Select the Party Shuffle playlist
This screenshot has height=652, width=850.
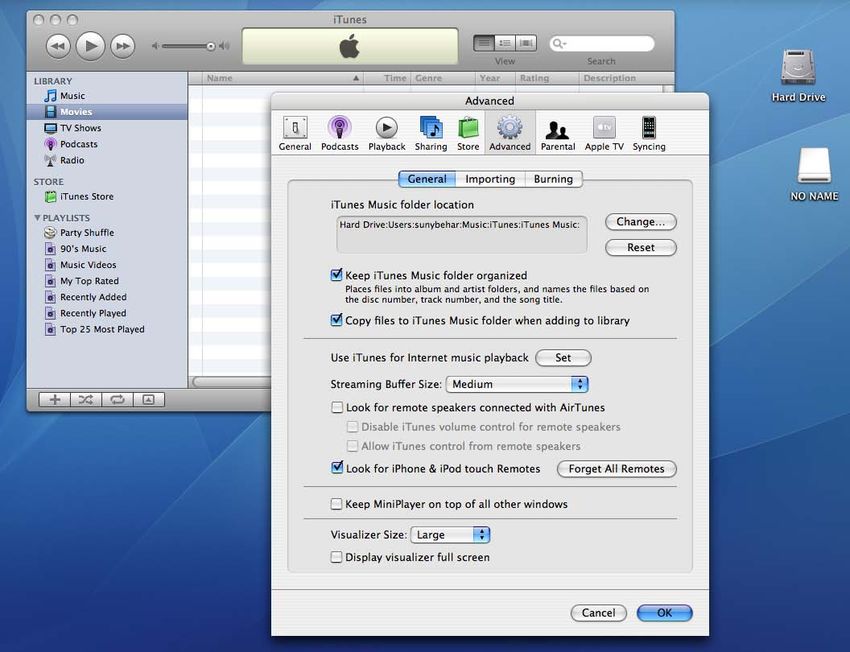click(87, 233)
